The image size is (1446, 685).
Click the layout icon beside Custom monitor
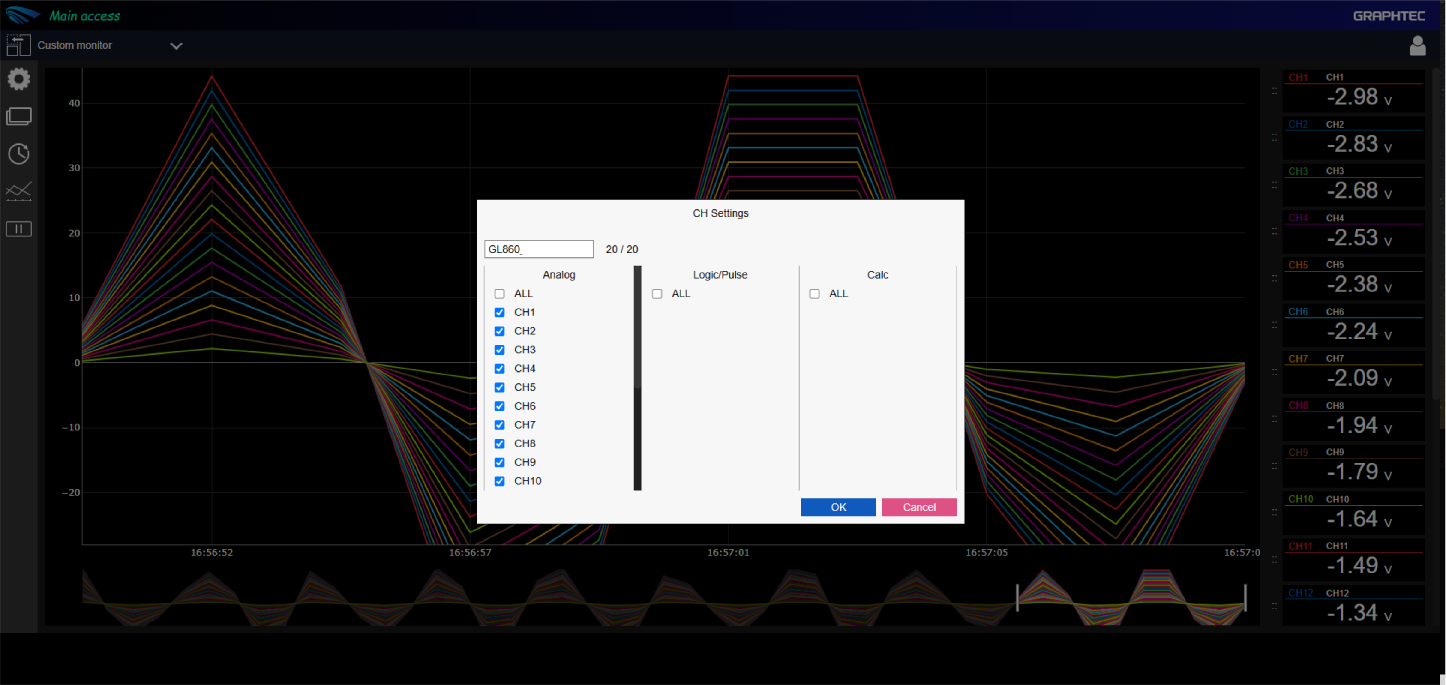tap(18, 45)
